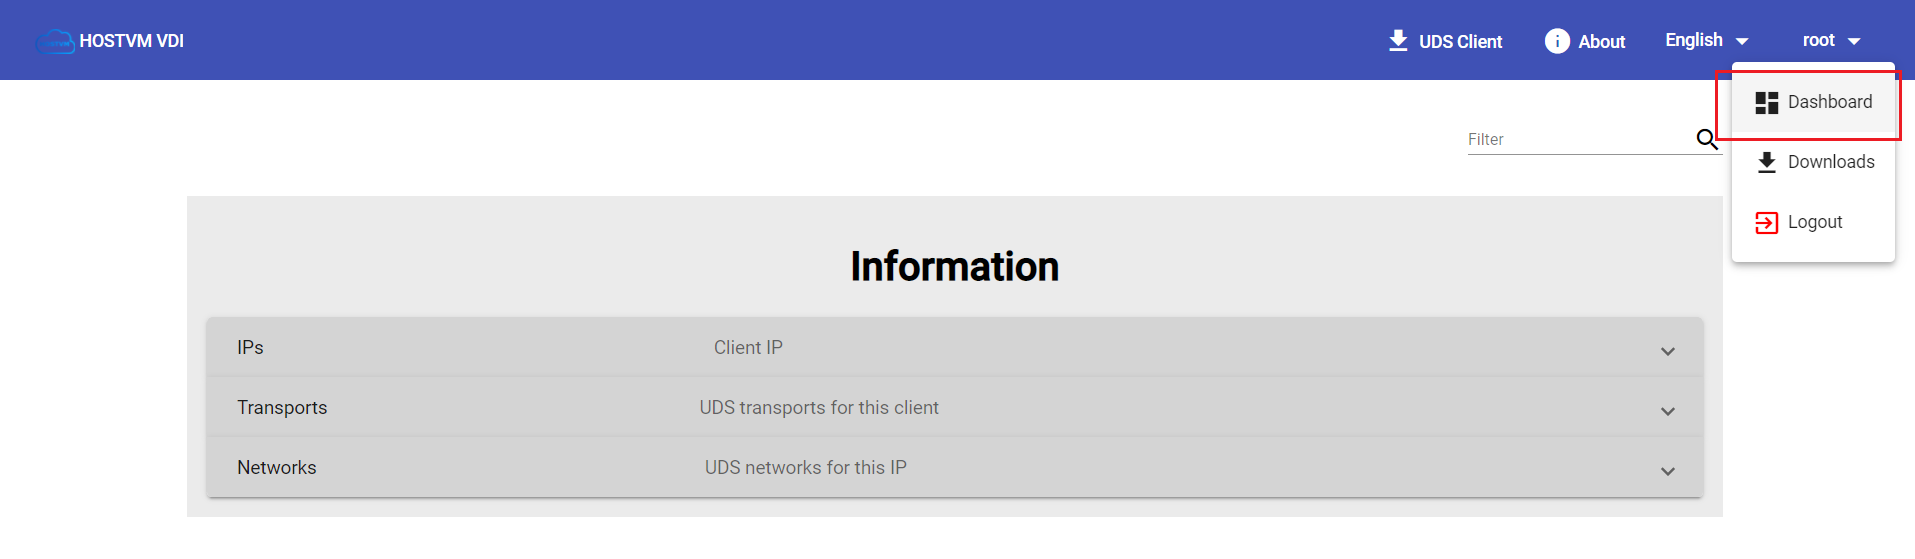
Task: Choose Logout from the user menu
Action: (1813, 222)
